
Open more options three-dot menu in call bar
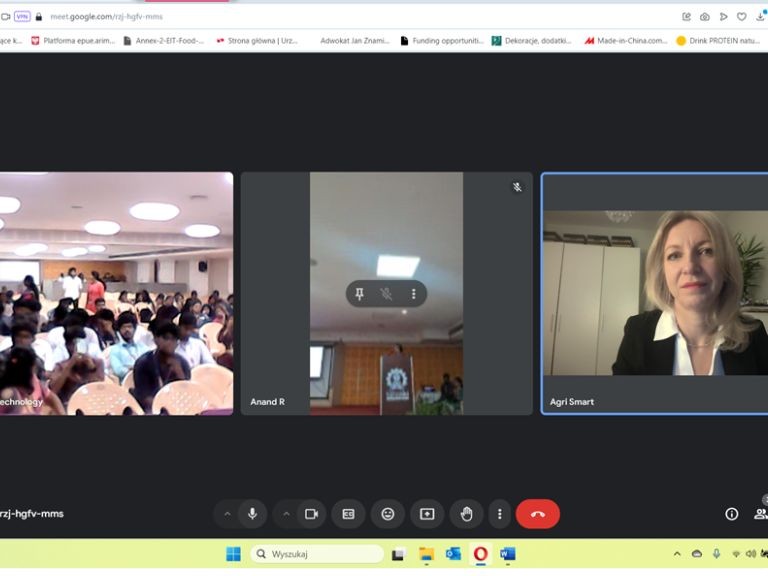point(500,514)
